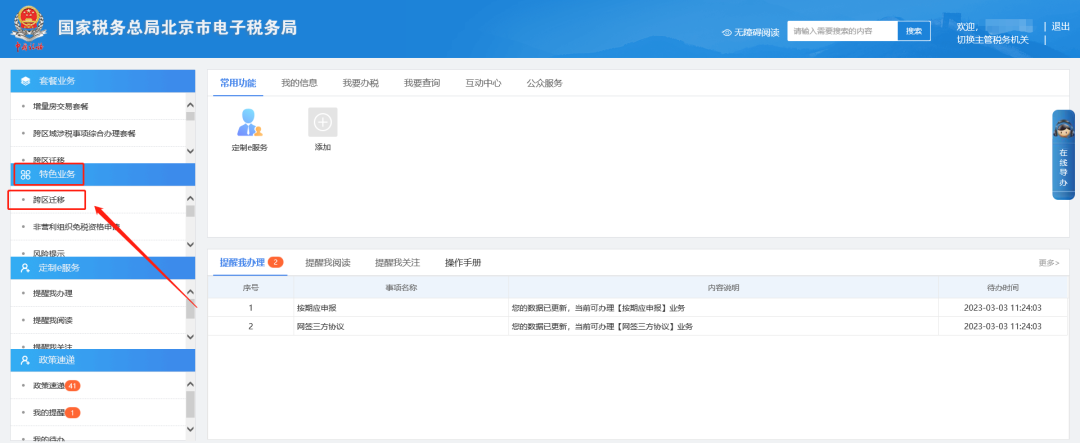Switch to the 提醒我阅读 tab

coord(328,262)
